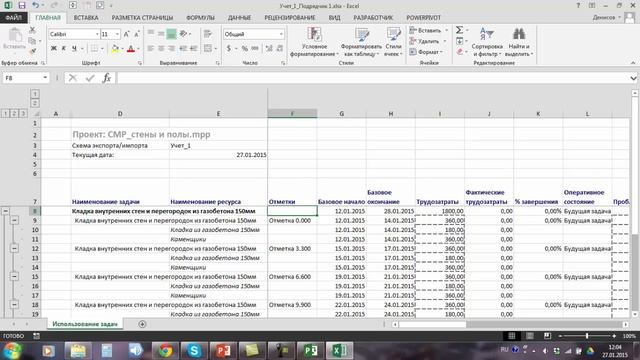Image resolution: width=640 pixels, height=360 pixels.
Task: Toggle italic (К) formatting
Action: pyautogui.click(x=64, y=49)
